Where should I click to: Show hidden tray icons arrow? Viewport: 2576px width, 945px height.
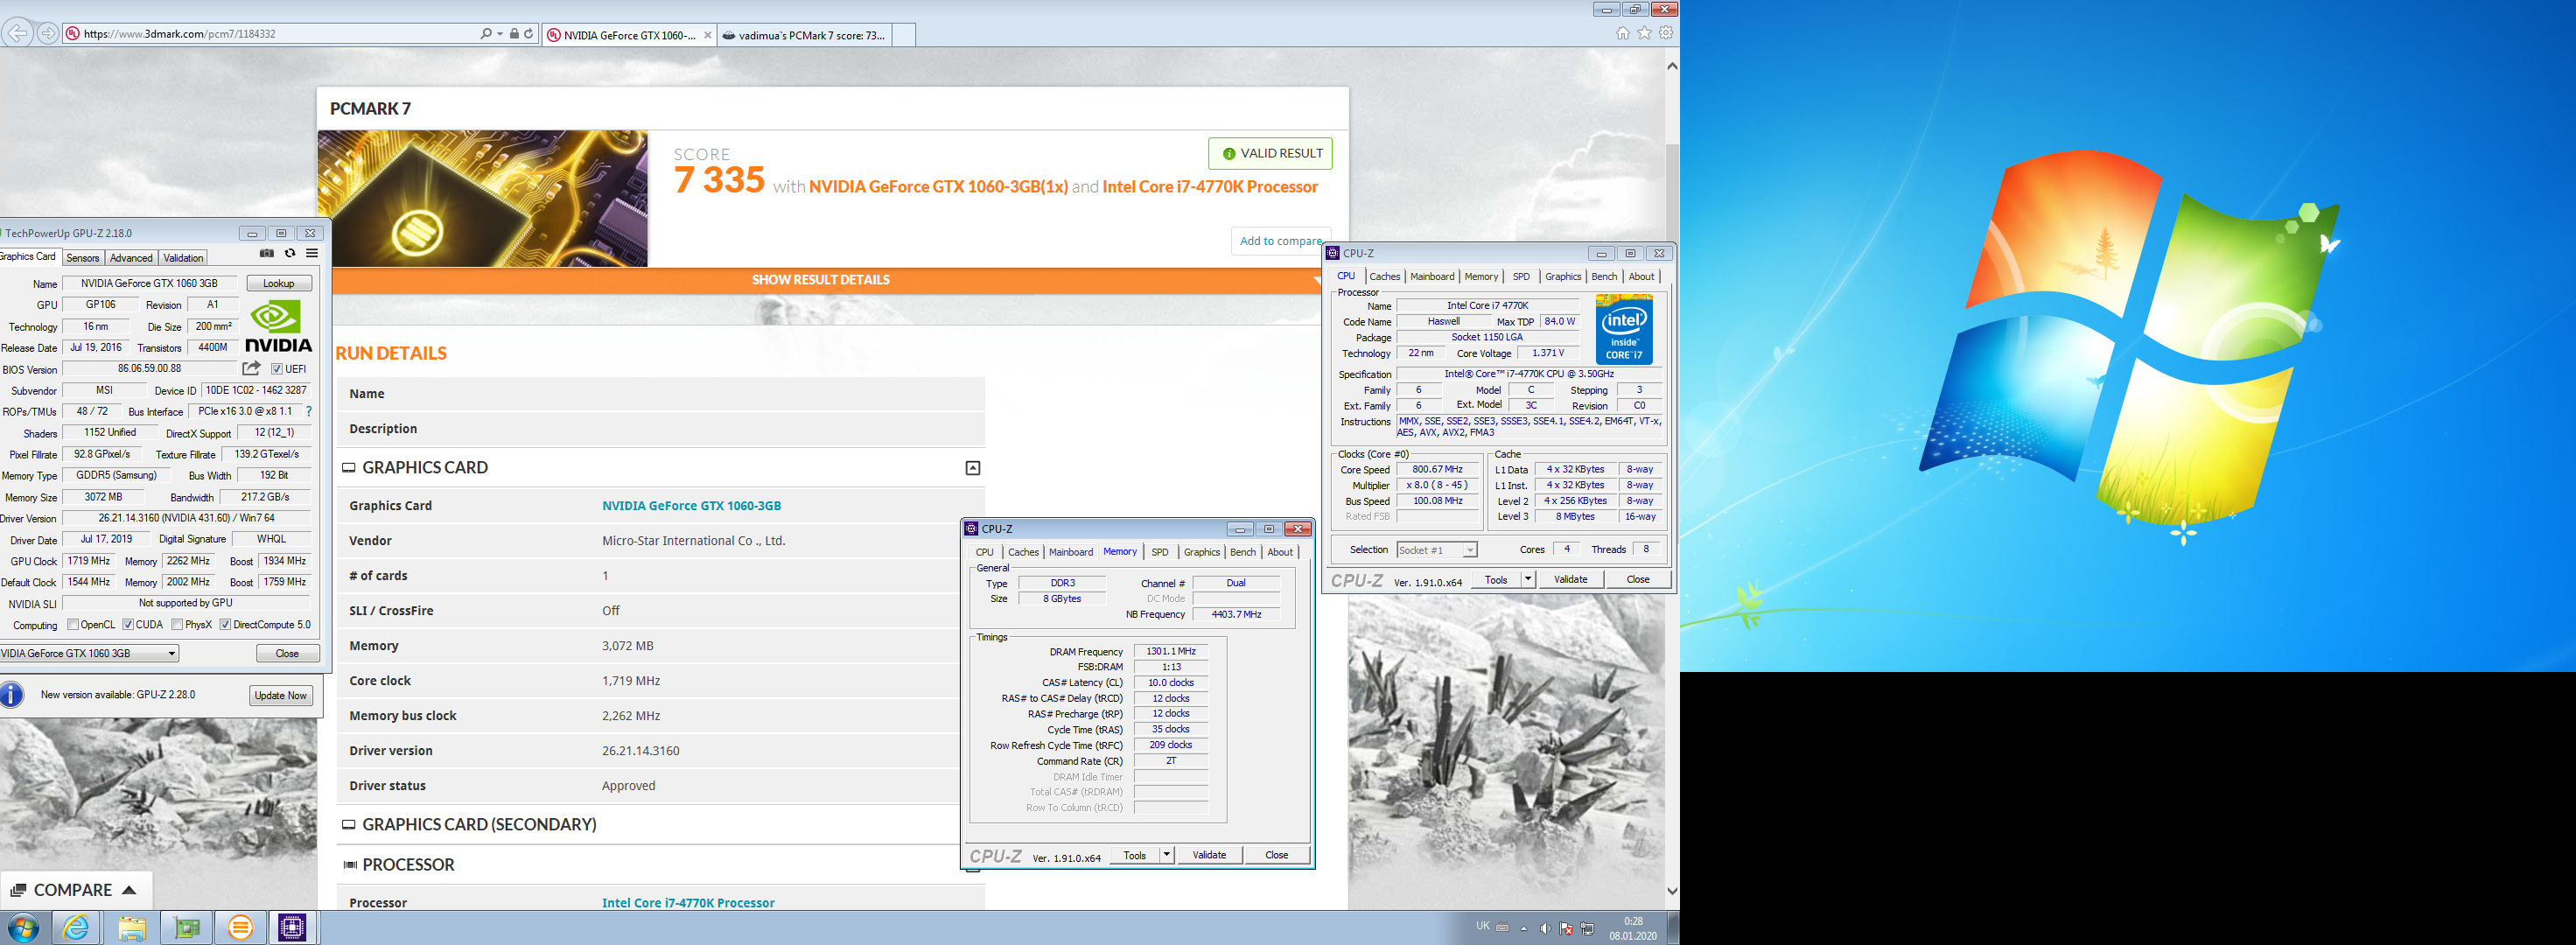[x=1524, y=928]
